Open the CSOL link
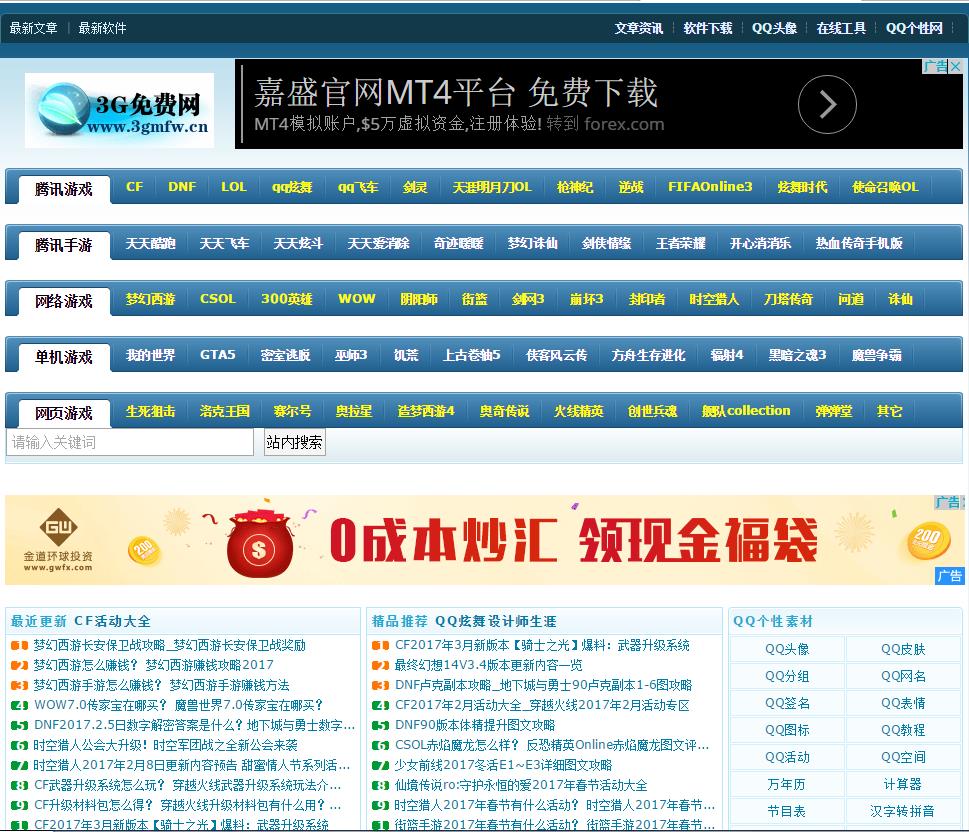Screen dimensions: 969x832 coord(218,299)
